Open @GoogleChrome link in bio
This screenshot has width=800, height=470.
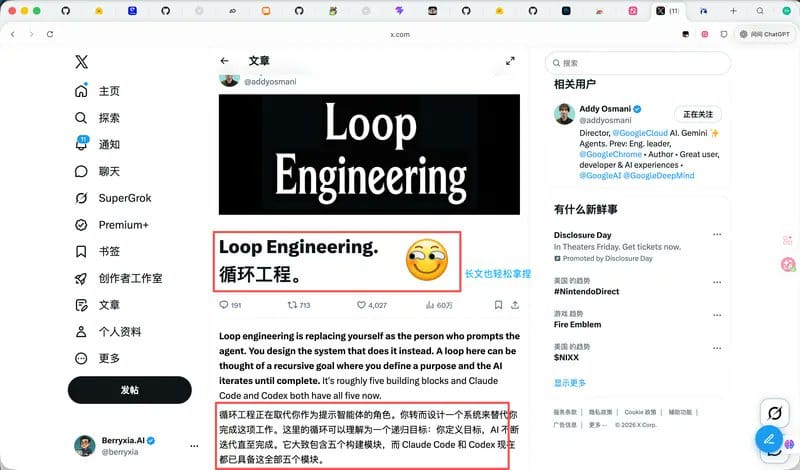coord(611,154)
